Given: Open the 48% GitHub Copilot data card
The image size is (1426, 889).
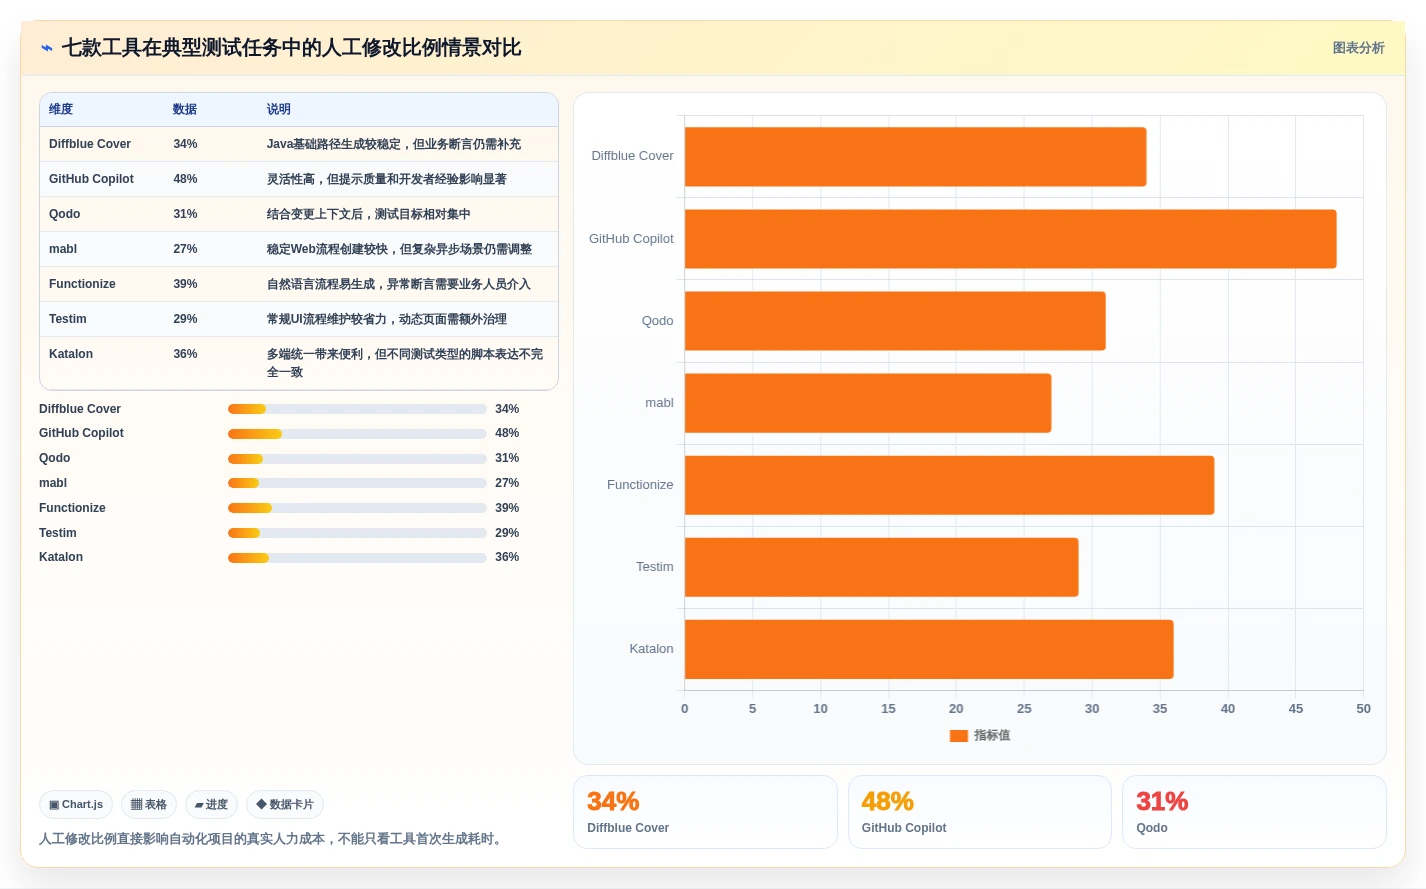Looking at the screenshot, I should pos(980,812).
